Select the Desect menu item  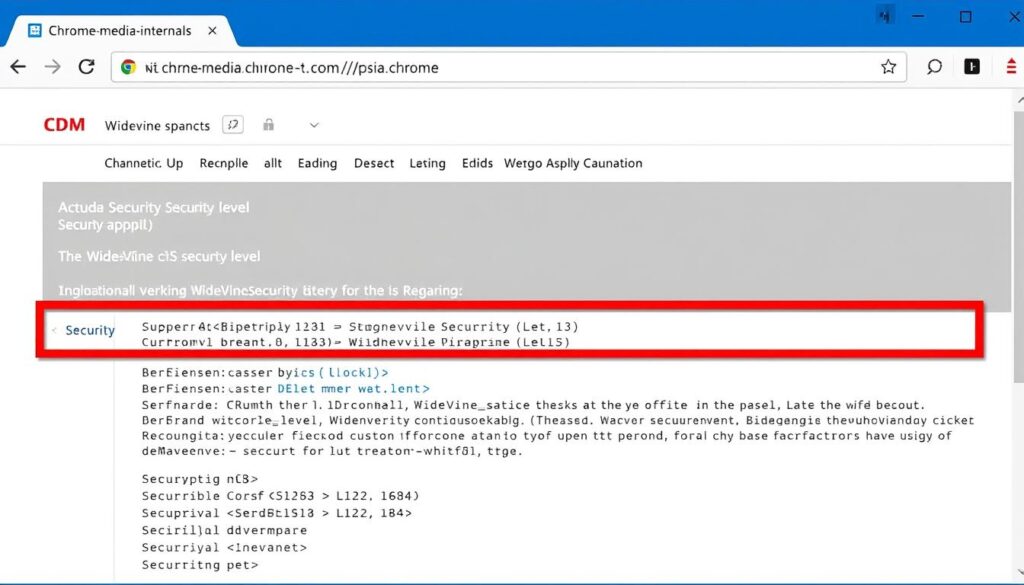click(373, 163)
